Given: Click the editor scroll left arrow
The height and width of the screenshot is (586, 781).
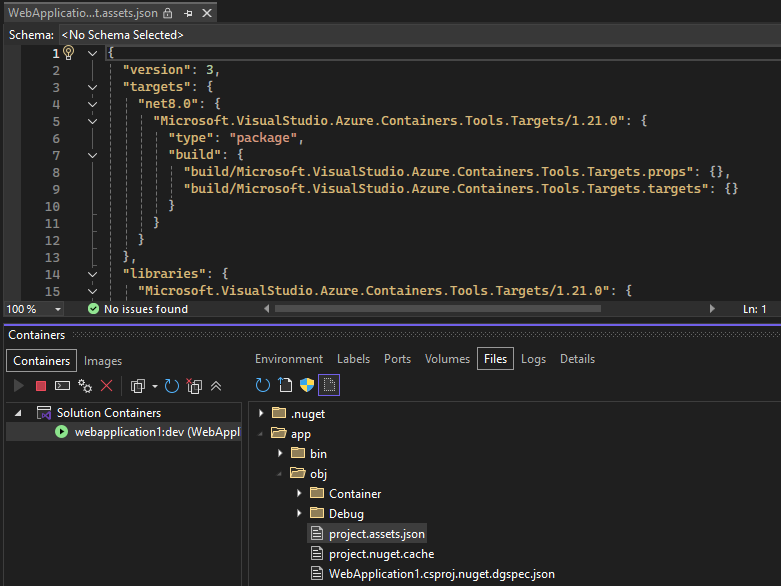Looking at the screenshot, I should 267,309.
